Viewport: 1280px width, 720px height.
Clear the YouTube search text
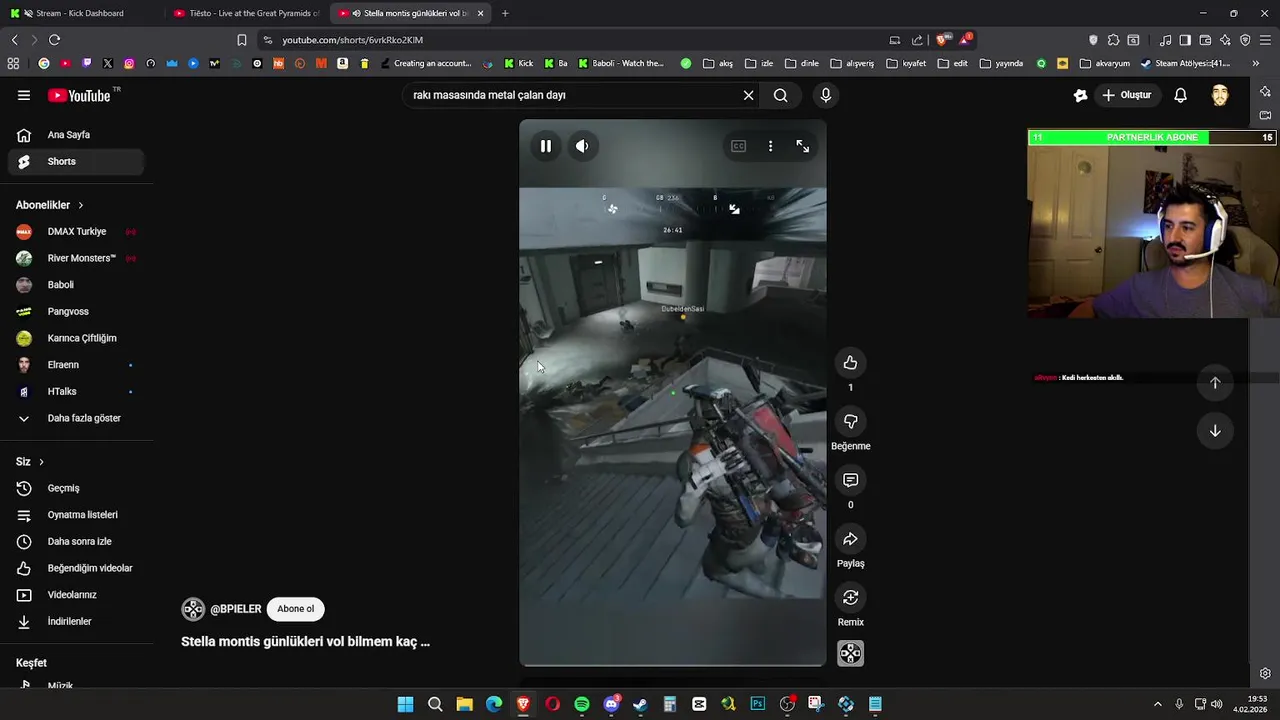click(x=748, y=95)
